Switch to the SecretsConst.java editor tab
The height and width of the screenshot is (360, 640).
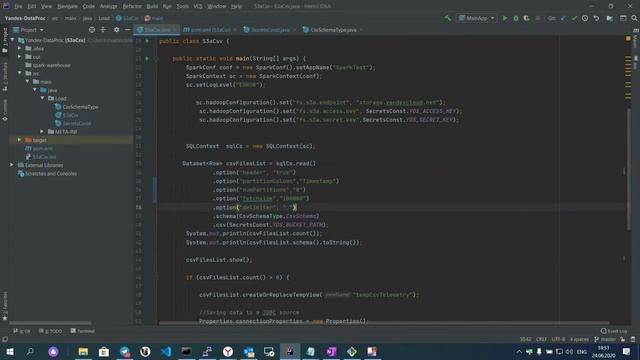coord(270,30)
